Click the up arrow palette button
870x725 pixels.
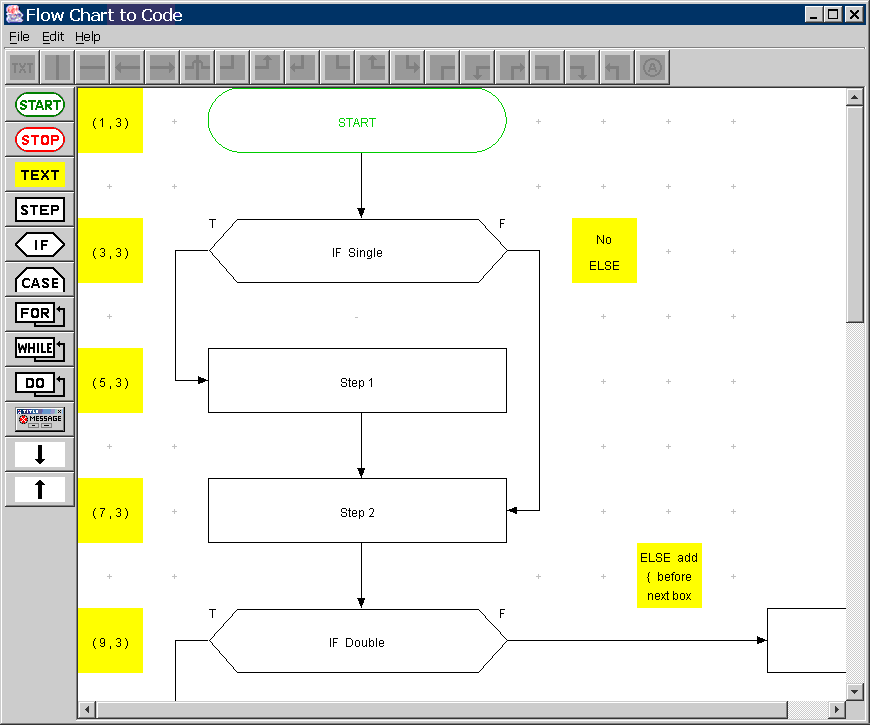pos(40,489)
